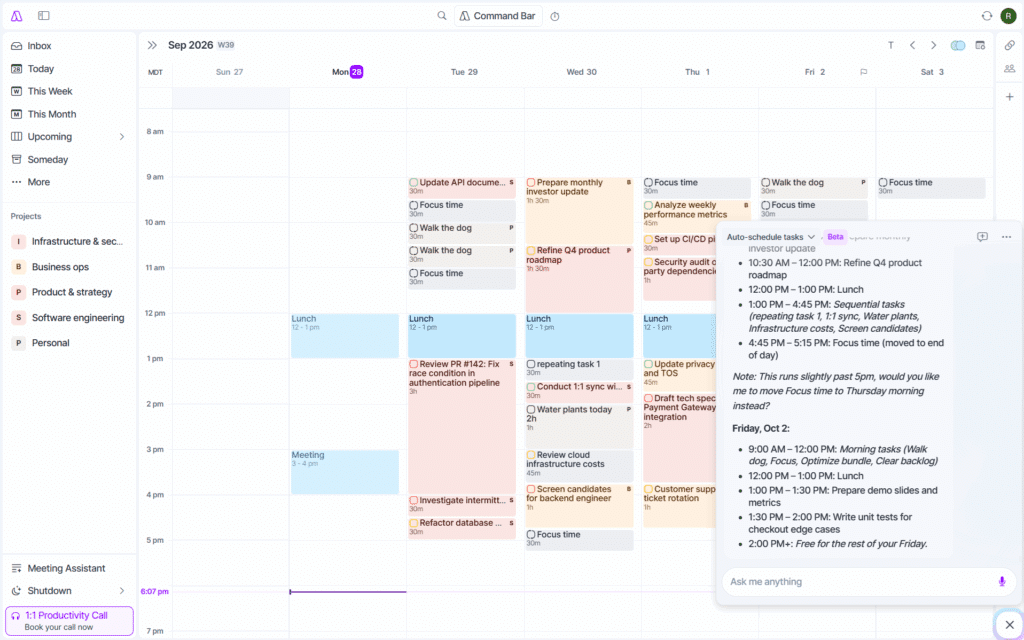Check off Saturday Focus time task

tap(883, 183)
